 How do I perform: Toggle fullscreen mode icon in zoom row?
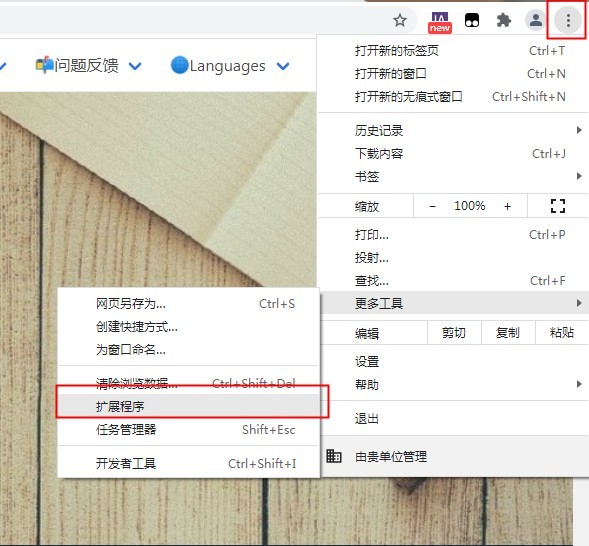pyautogui.click(x=558, y=206)
